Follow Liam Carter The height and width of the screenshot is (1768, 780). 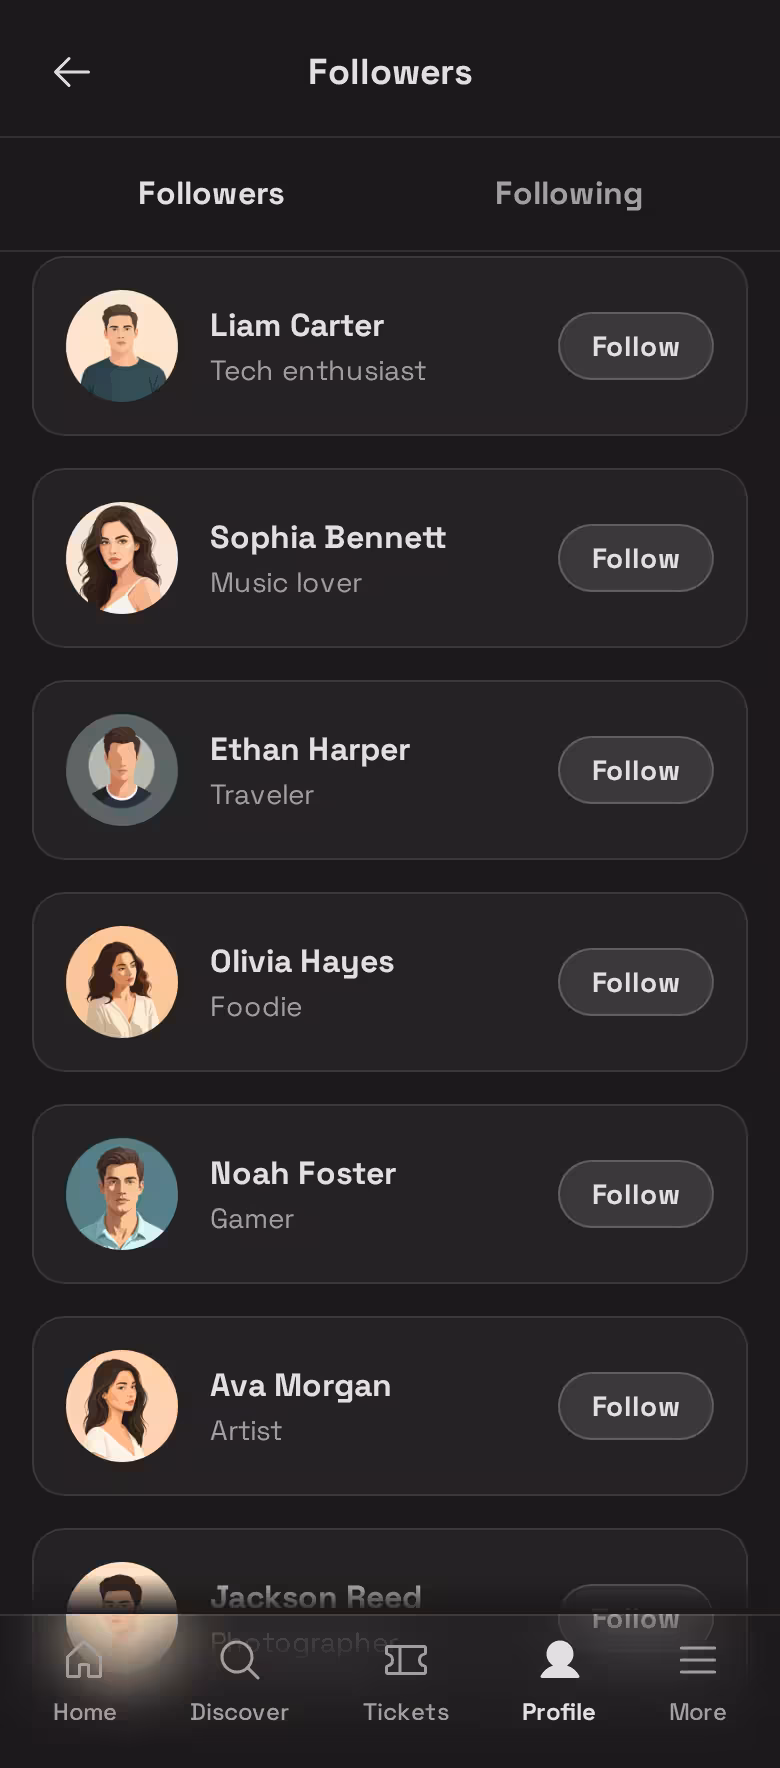(x=635, y=347)
